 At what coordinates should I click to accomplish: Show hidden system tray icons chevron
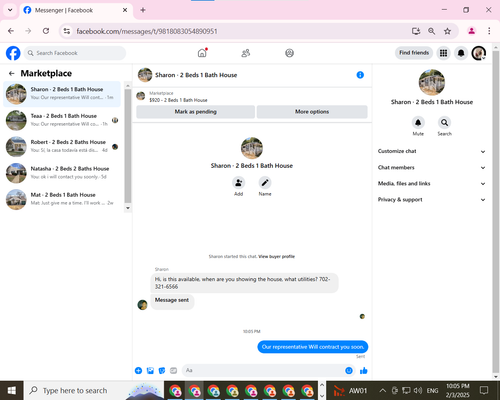[x=383, y=390]
